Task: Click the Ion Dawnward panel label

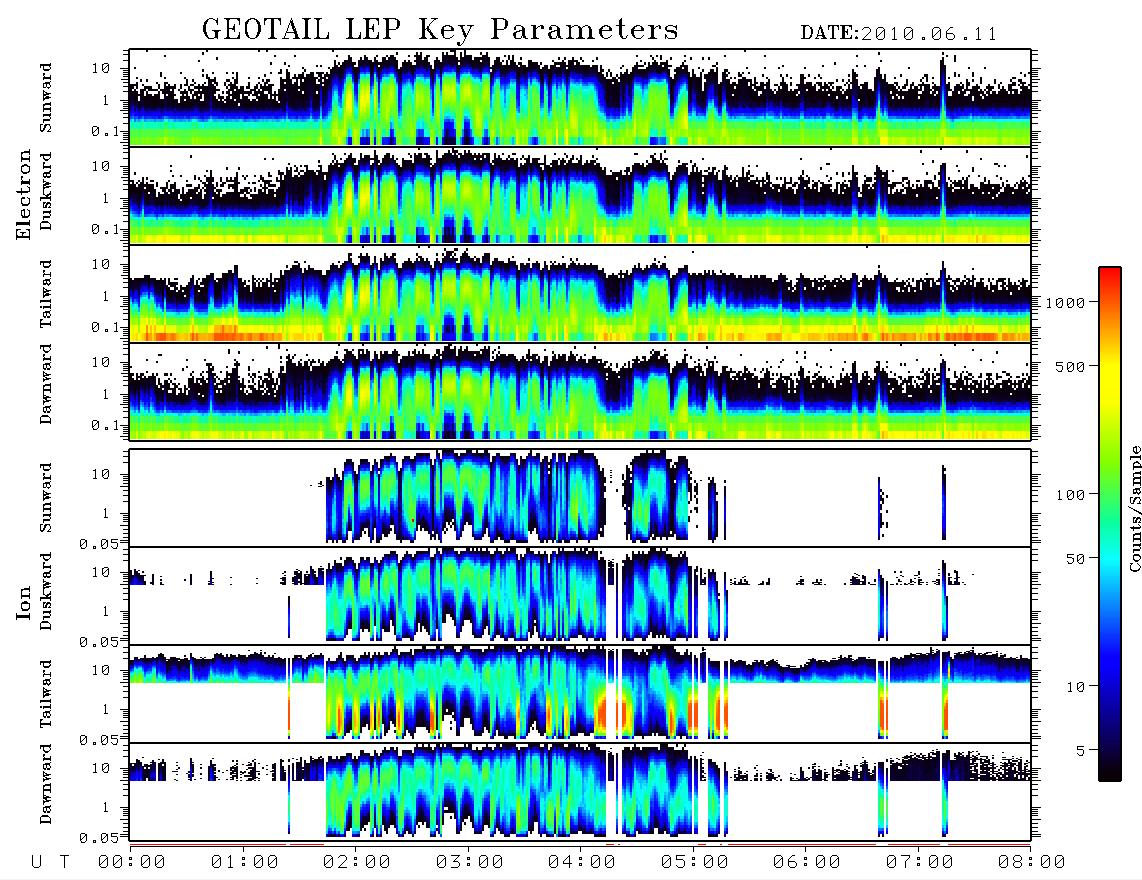Action: click(46, 784)
